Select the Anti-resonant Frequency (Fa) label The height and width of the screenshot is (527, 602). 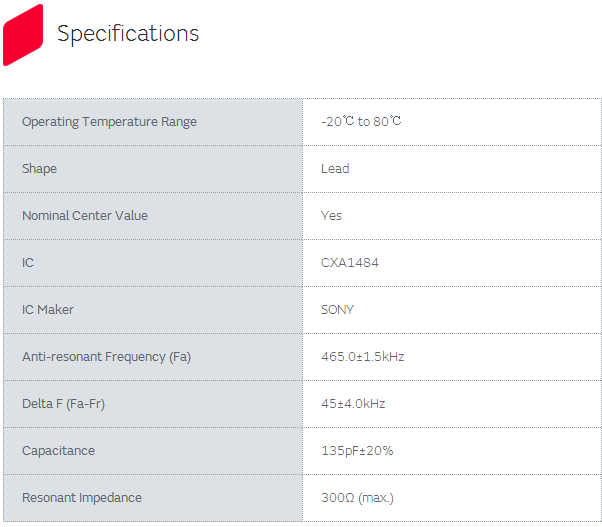click(x=106, y=357)
